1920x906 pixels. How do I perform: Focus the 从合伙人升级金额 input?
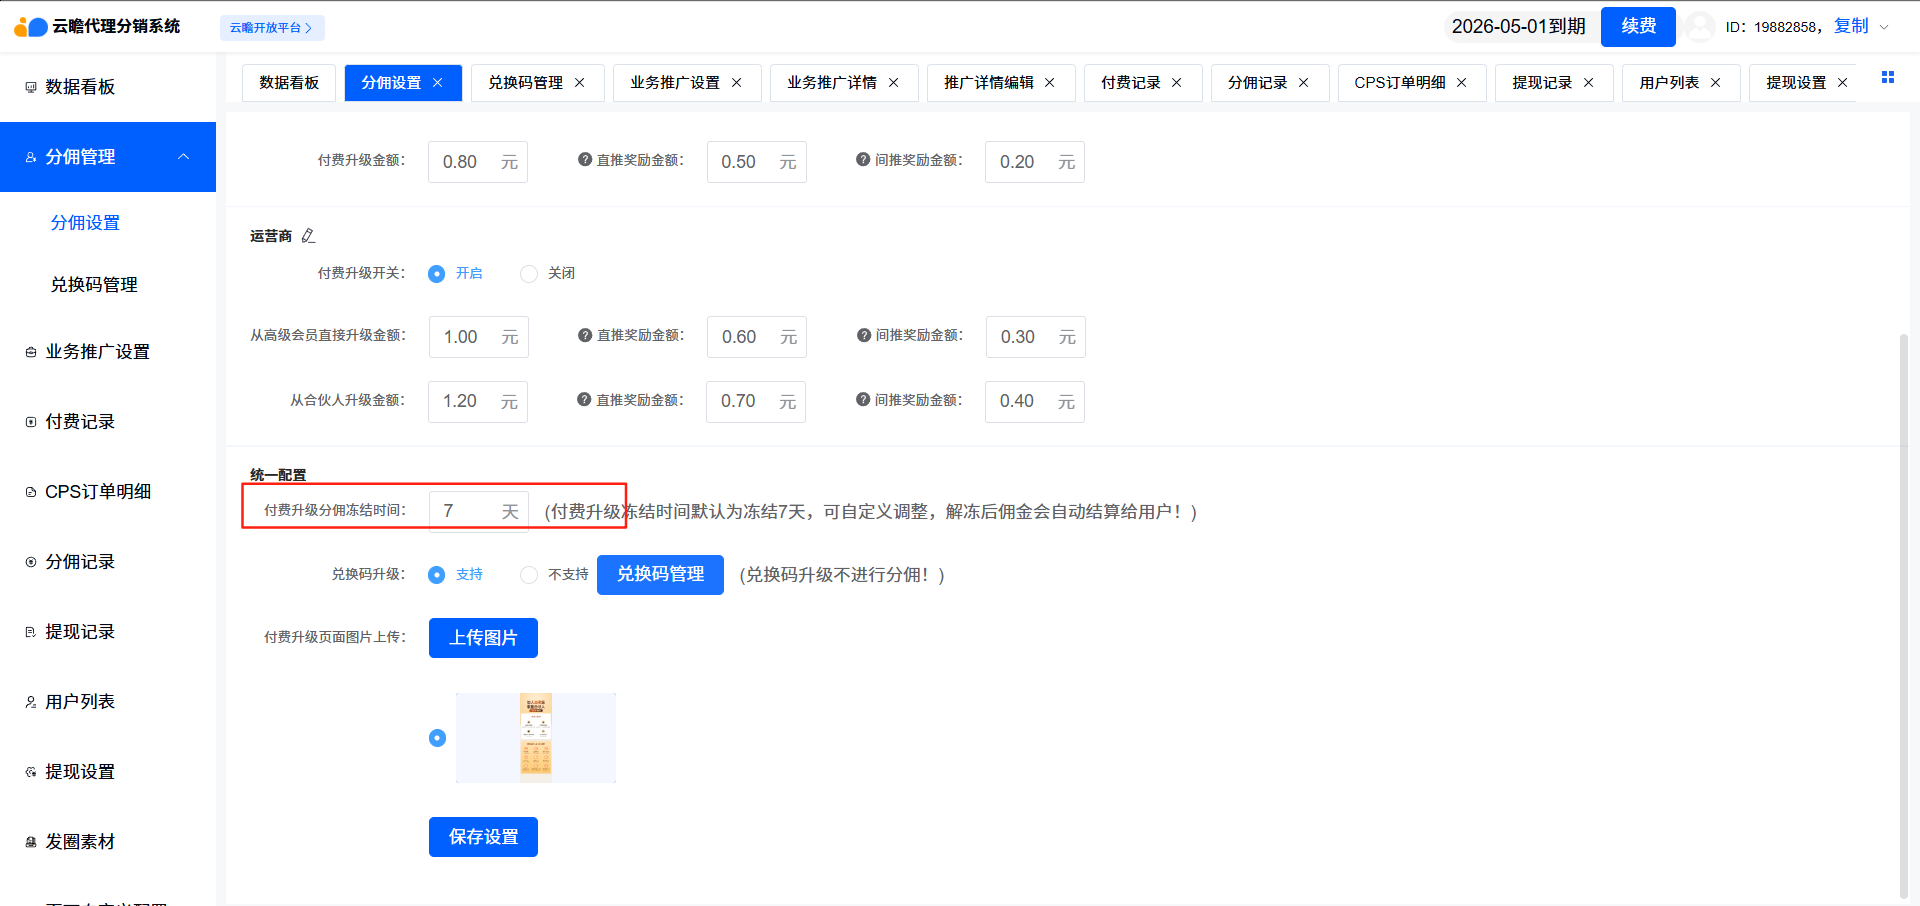pyautogui.click(x=478, y=401)
